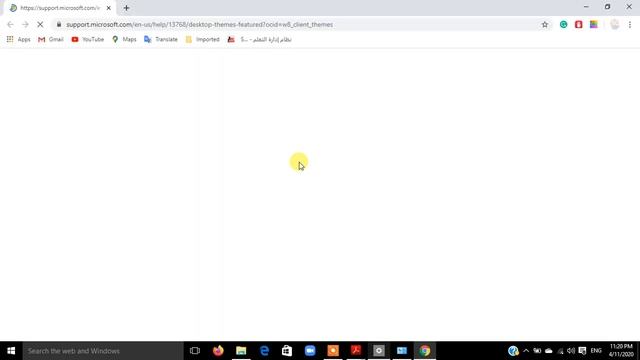The width and height of the screenshot is (640, 360).
Task: Open network connections tray icon
Action: coord(560,351)
